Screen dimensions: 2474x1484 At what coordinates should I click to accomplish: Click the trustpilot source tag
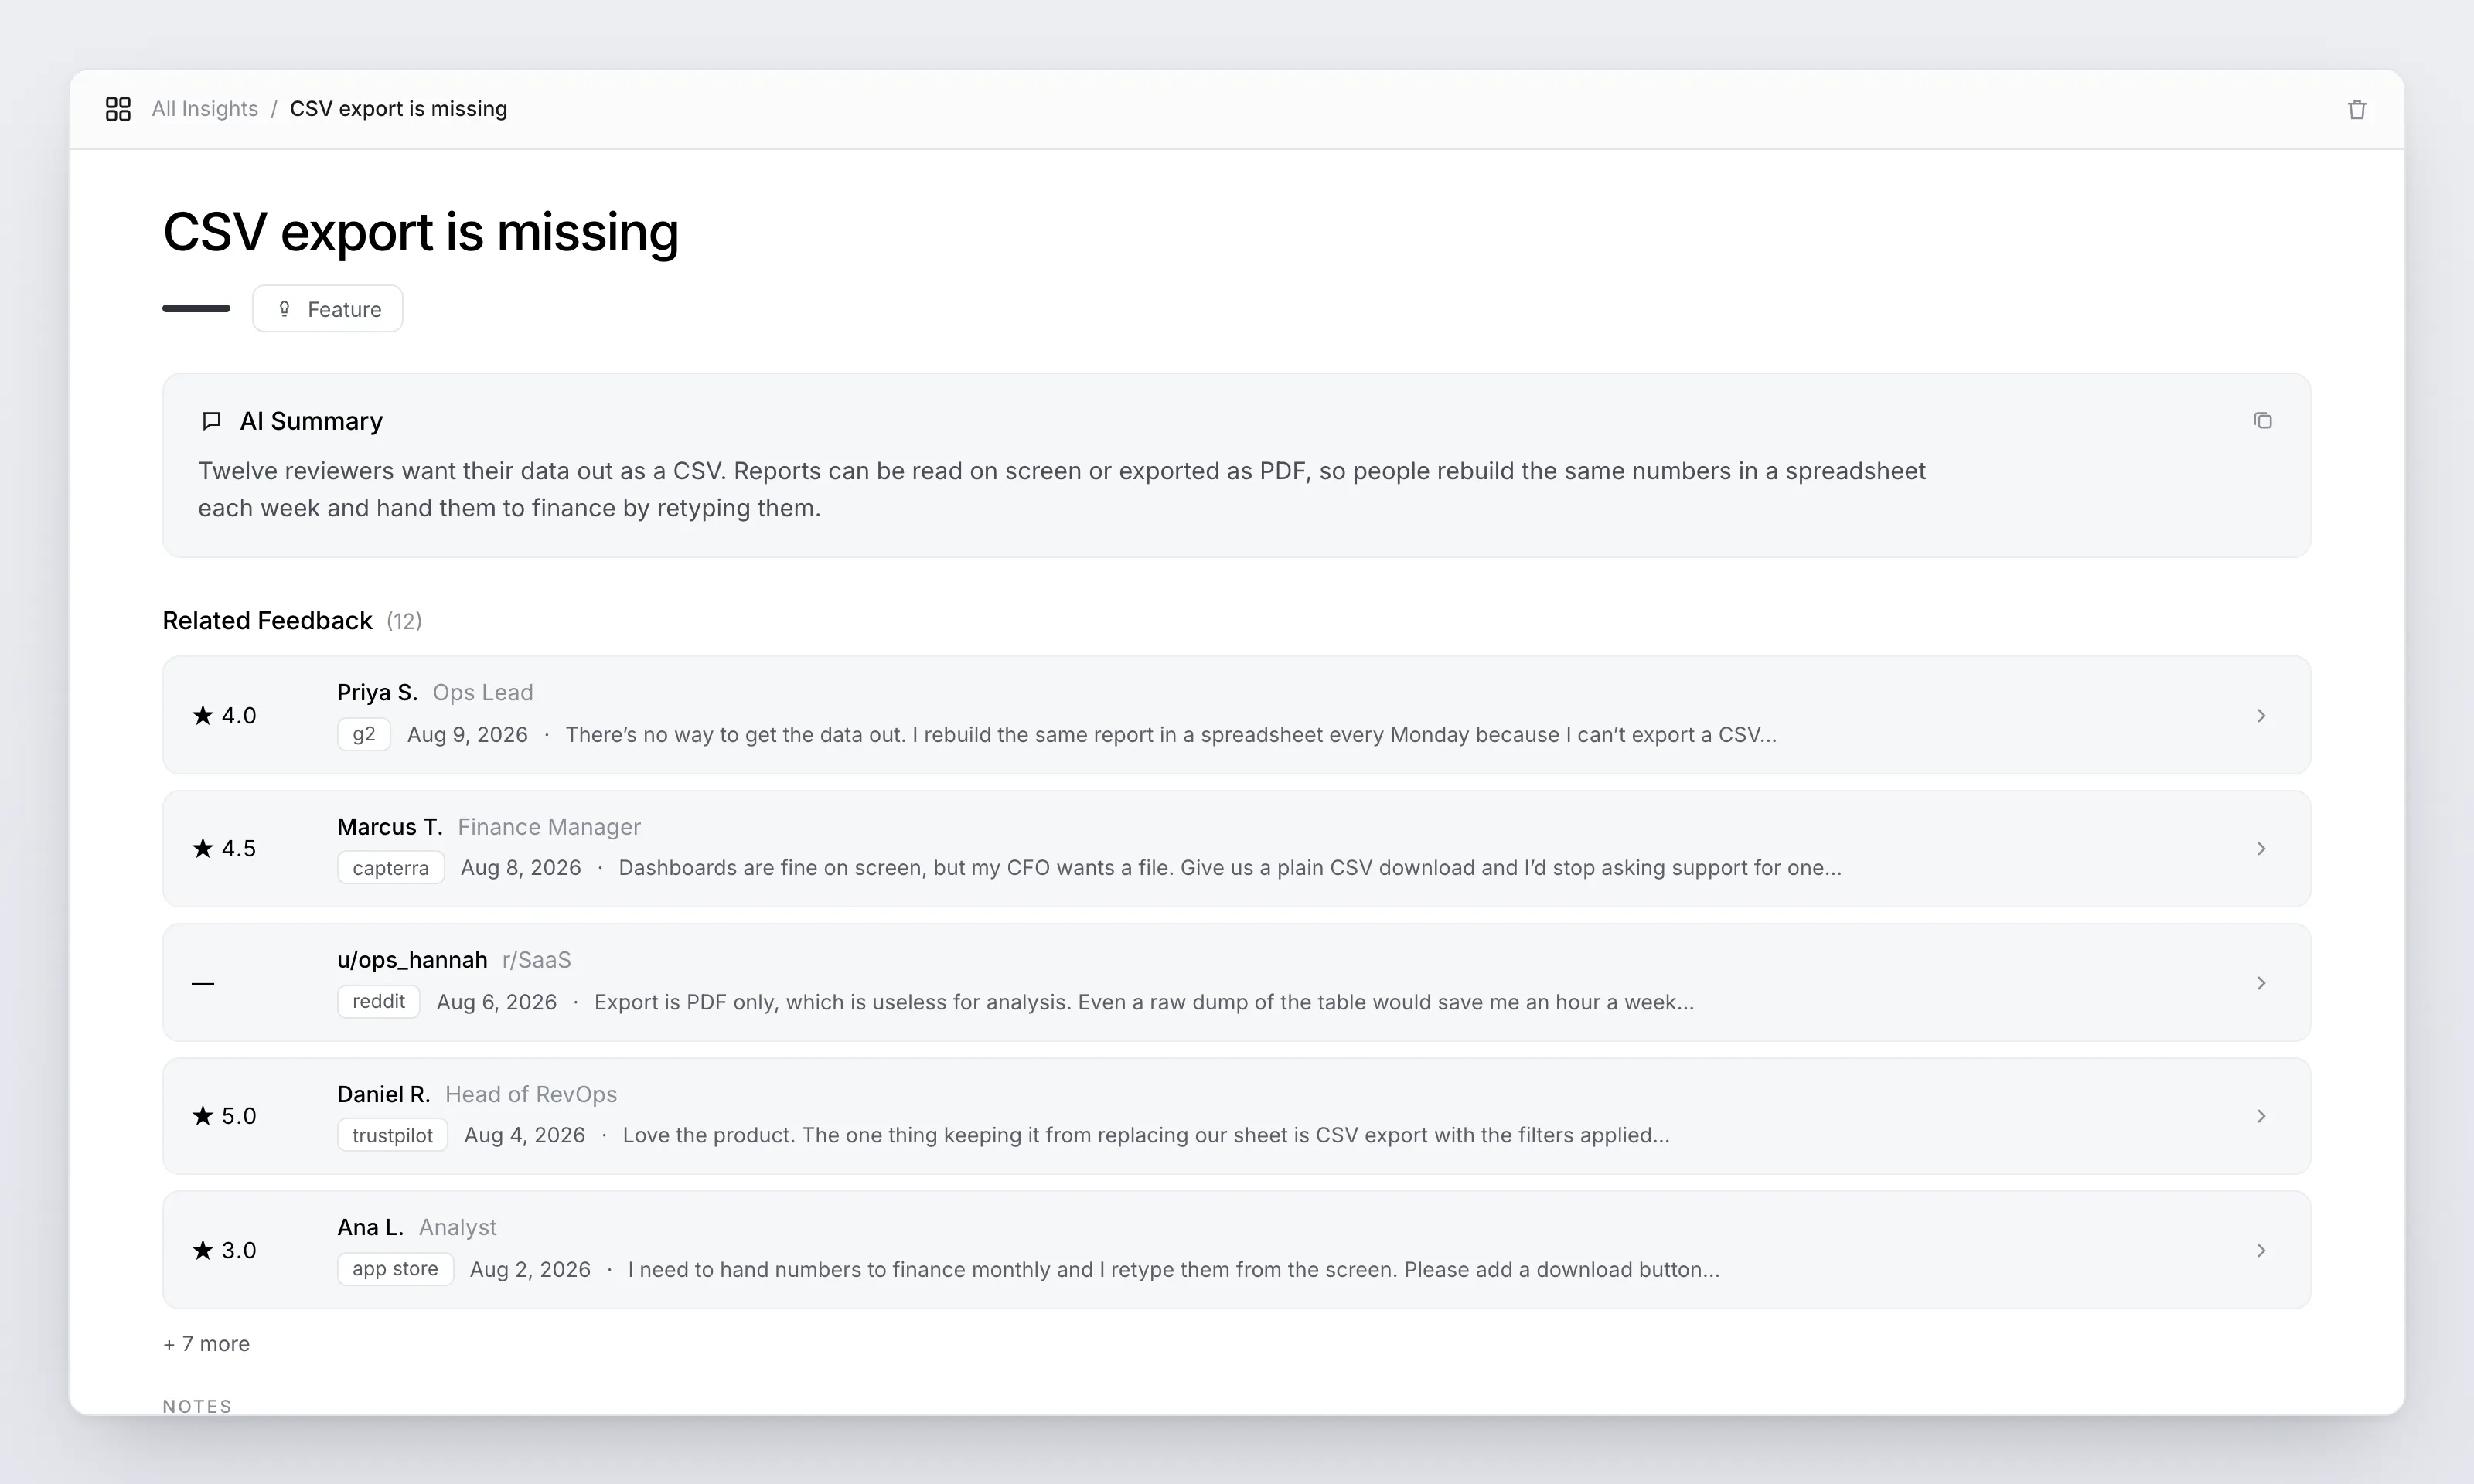coord(392,1135)
